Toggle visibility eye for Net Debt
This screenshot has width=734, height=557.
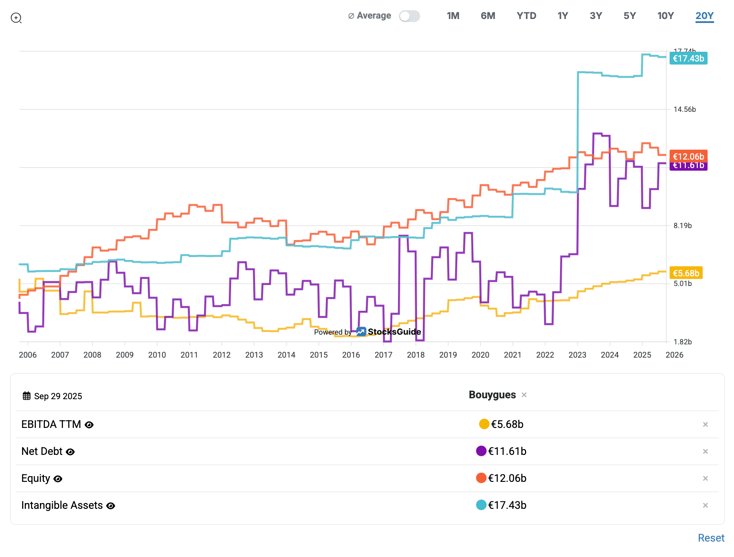[70, 452]
